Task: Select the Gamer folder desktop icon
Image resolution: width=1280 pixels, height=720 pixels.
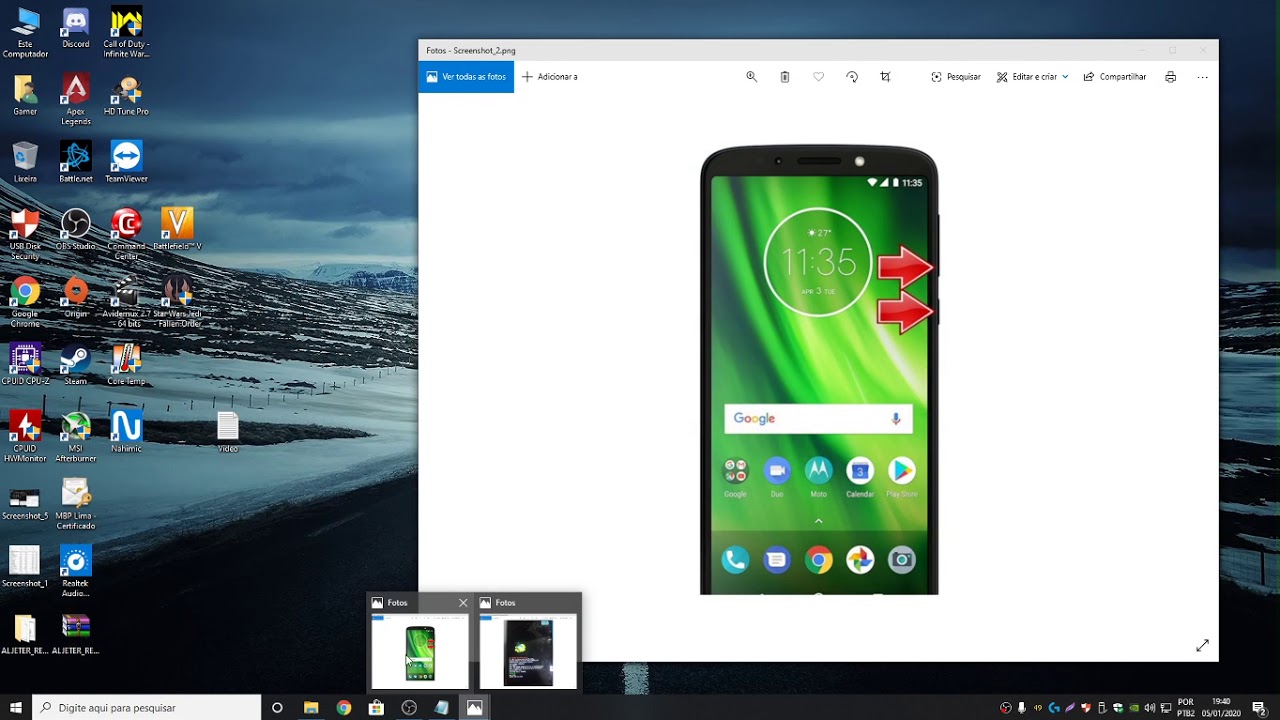Action: tap(25, 95)
